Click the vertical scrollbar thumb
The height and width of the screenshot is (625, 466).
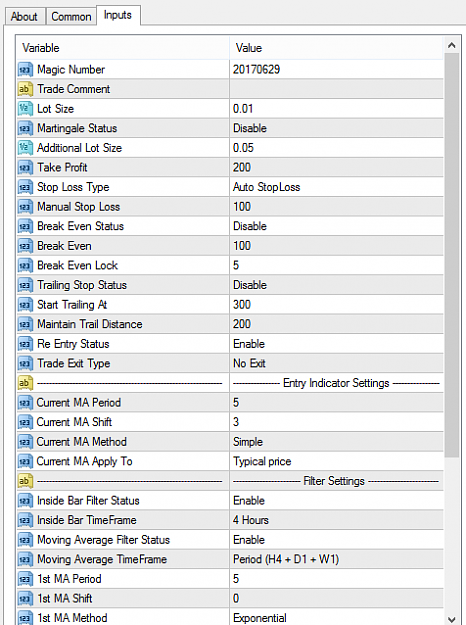point(452,255)
